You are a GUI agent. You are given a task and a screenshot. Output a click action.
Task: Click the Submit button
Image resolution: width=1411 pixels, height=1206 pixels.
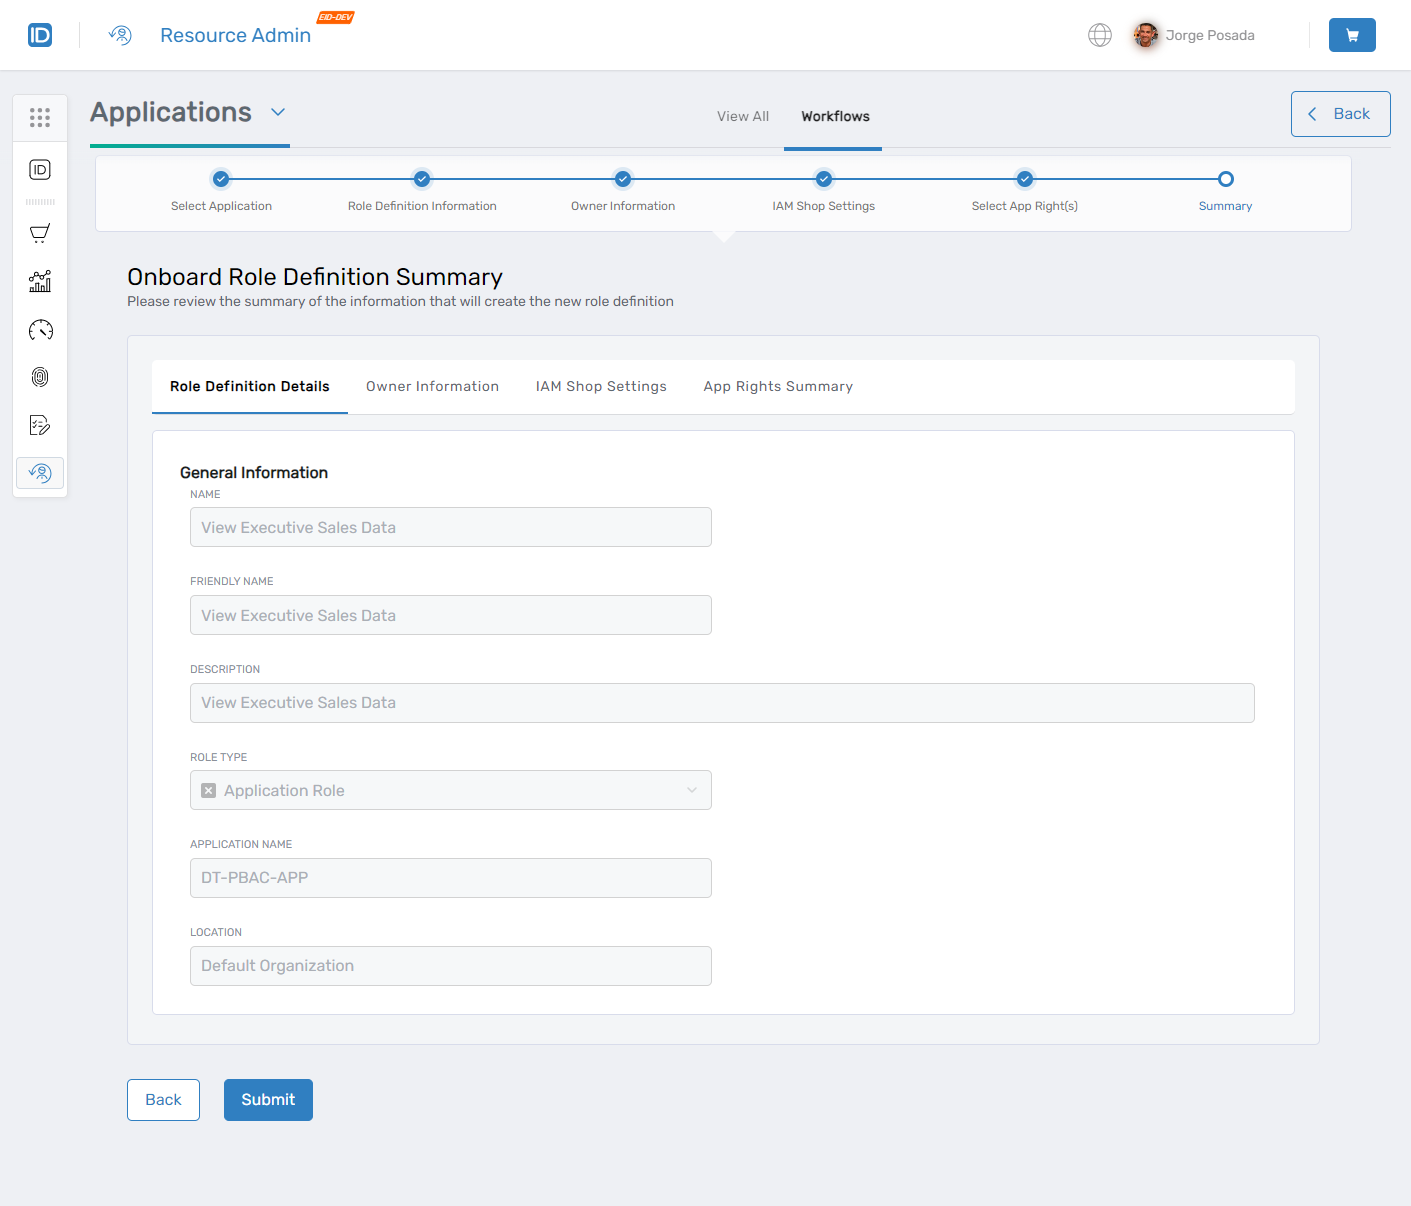[x=268, y=1100]
